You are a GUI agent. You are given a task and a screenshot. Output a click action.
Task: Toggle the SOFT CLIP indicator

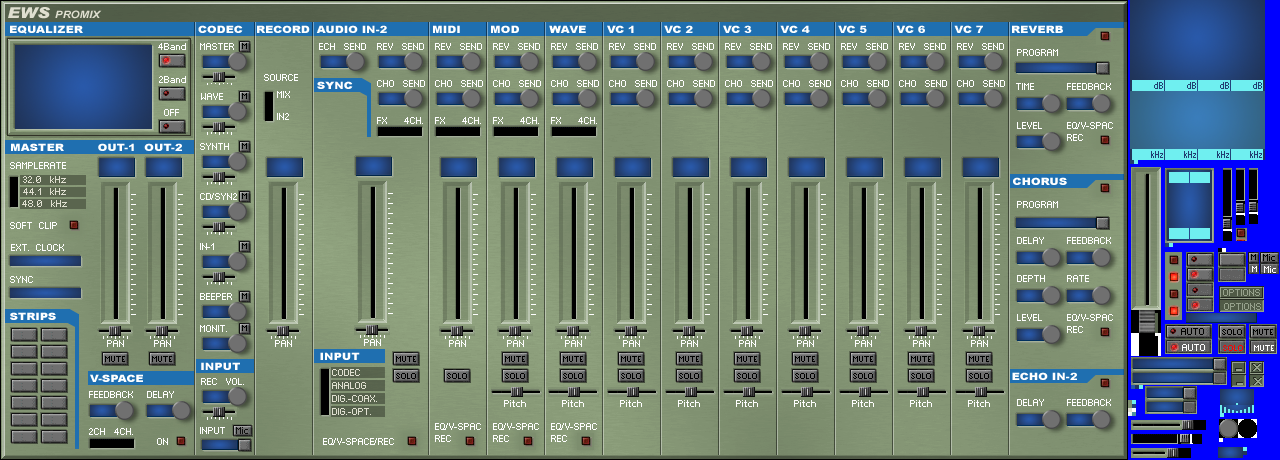pos(74,226)
